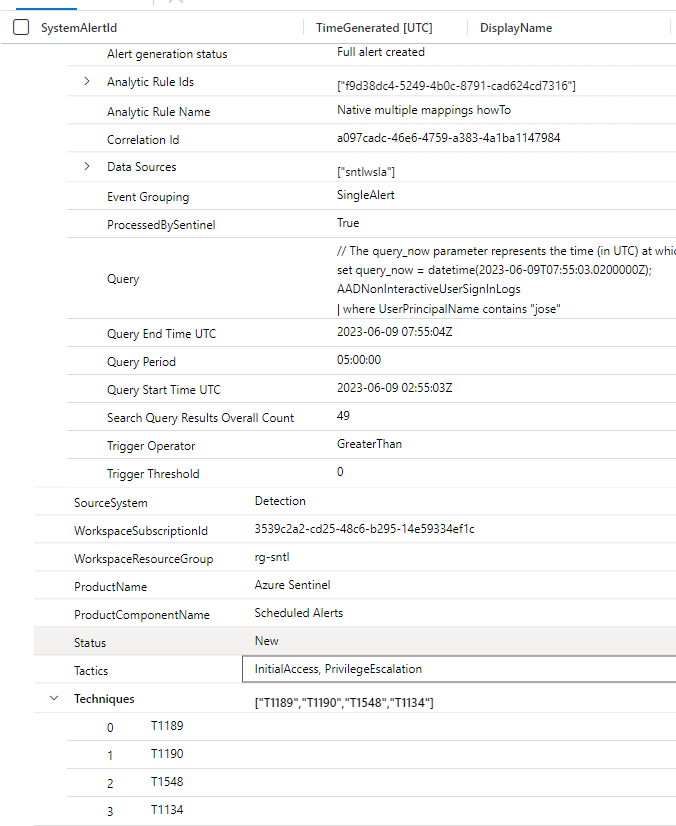The height and width of the screenshot is (826, 676).
Task: Click the WorkspaceSubscriptionId value
Action: point(364,529)
